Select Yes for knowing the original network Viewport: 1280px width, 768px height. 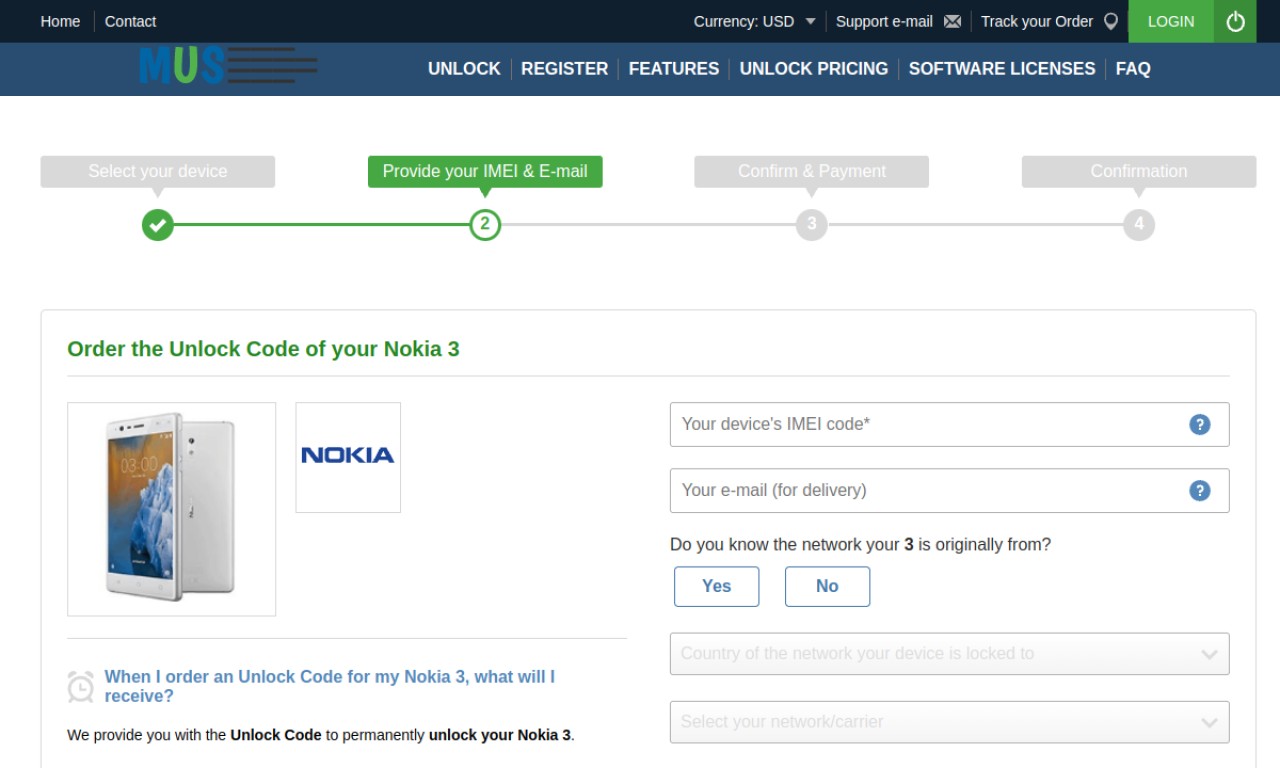(x=716, y=586)
